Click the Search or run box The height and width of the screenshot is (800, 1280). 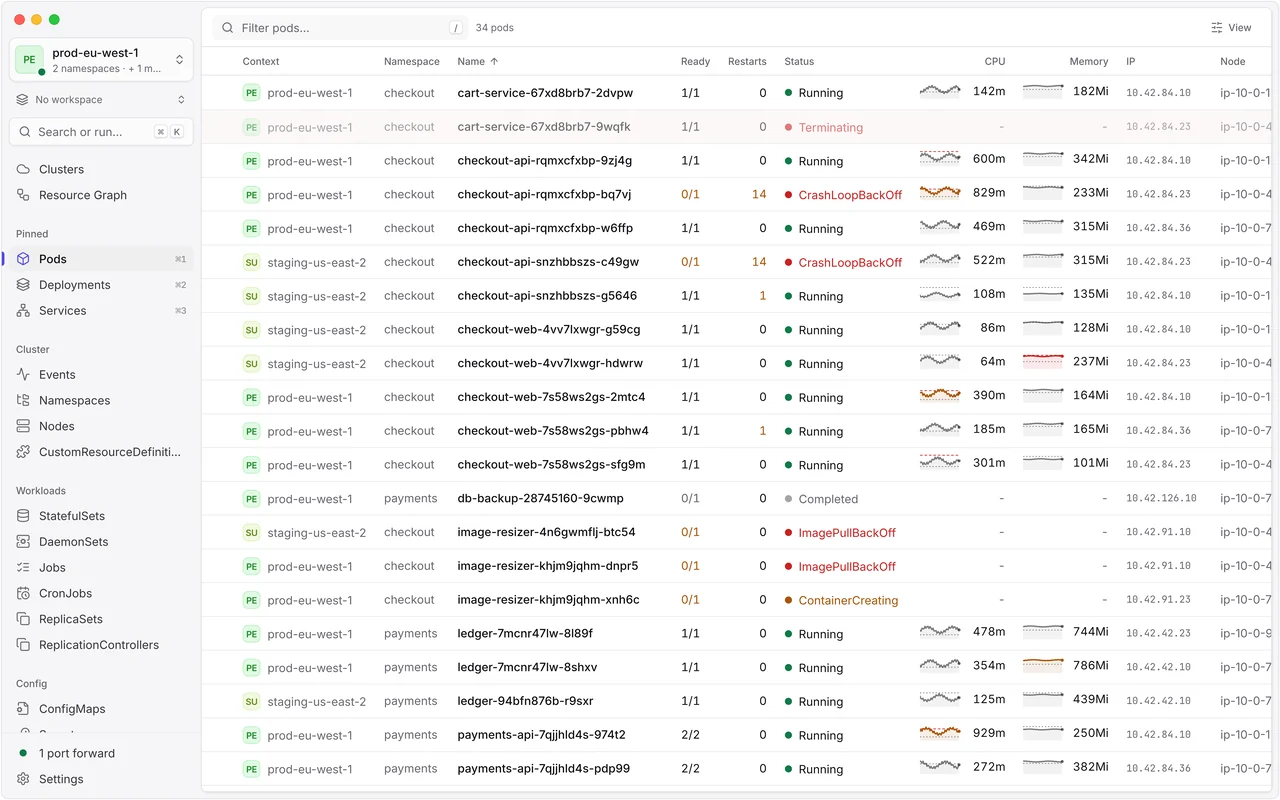point(101,131)
